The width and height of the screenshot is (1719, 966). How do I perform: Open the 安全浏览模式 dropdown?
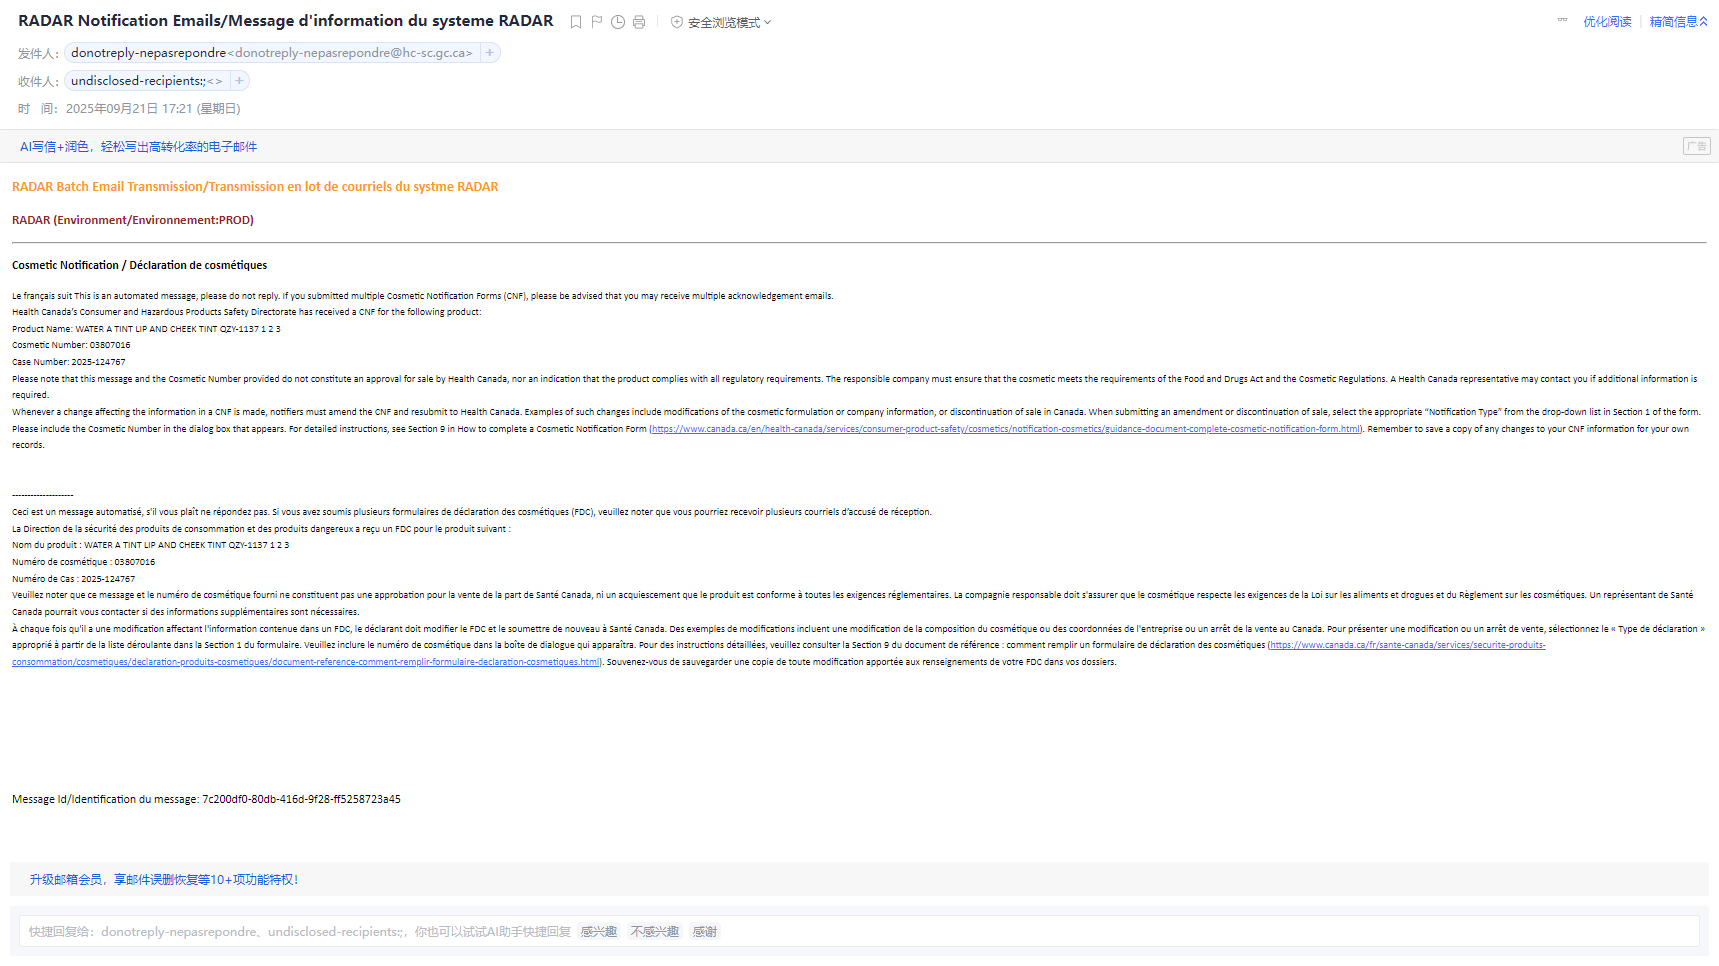[x=721, y=22]
